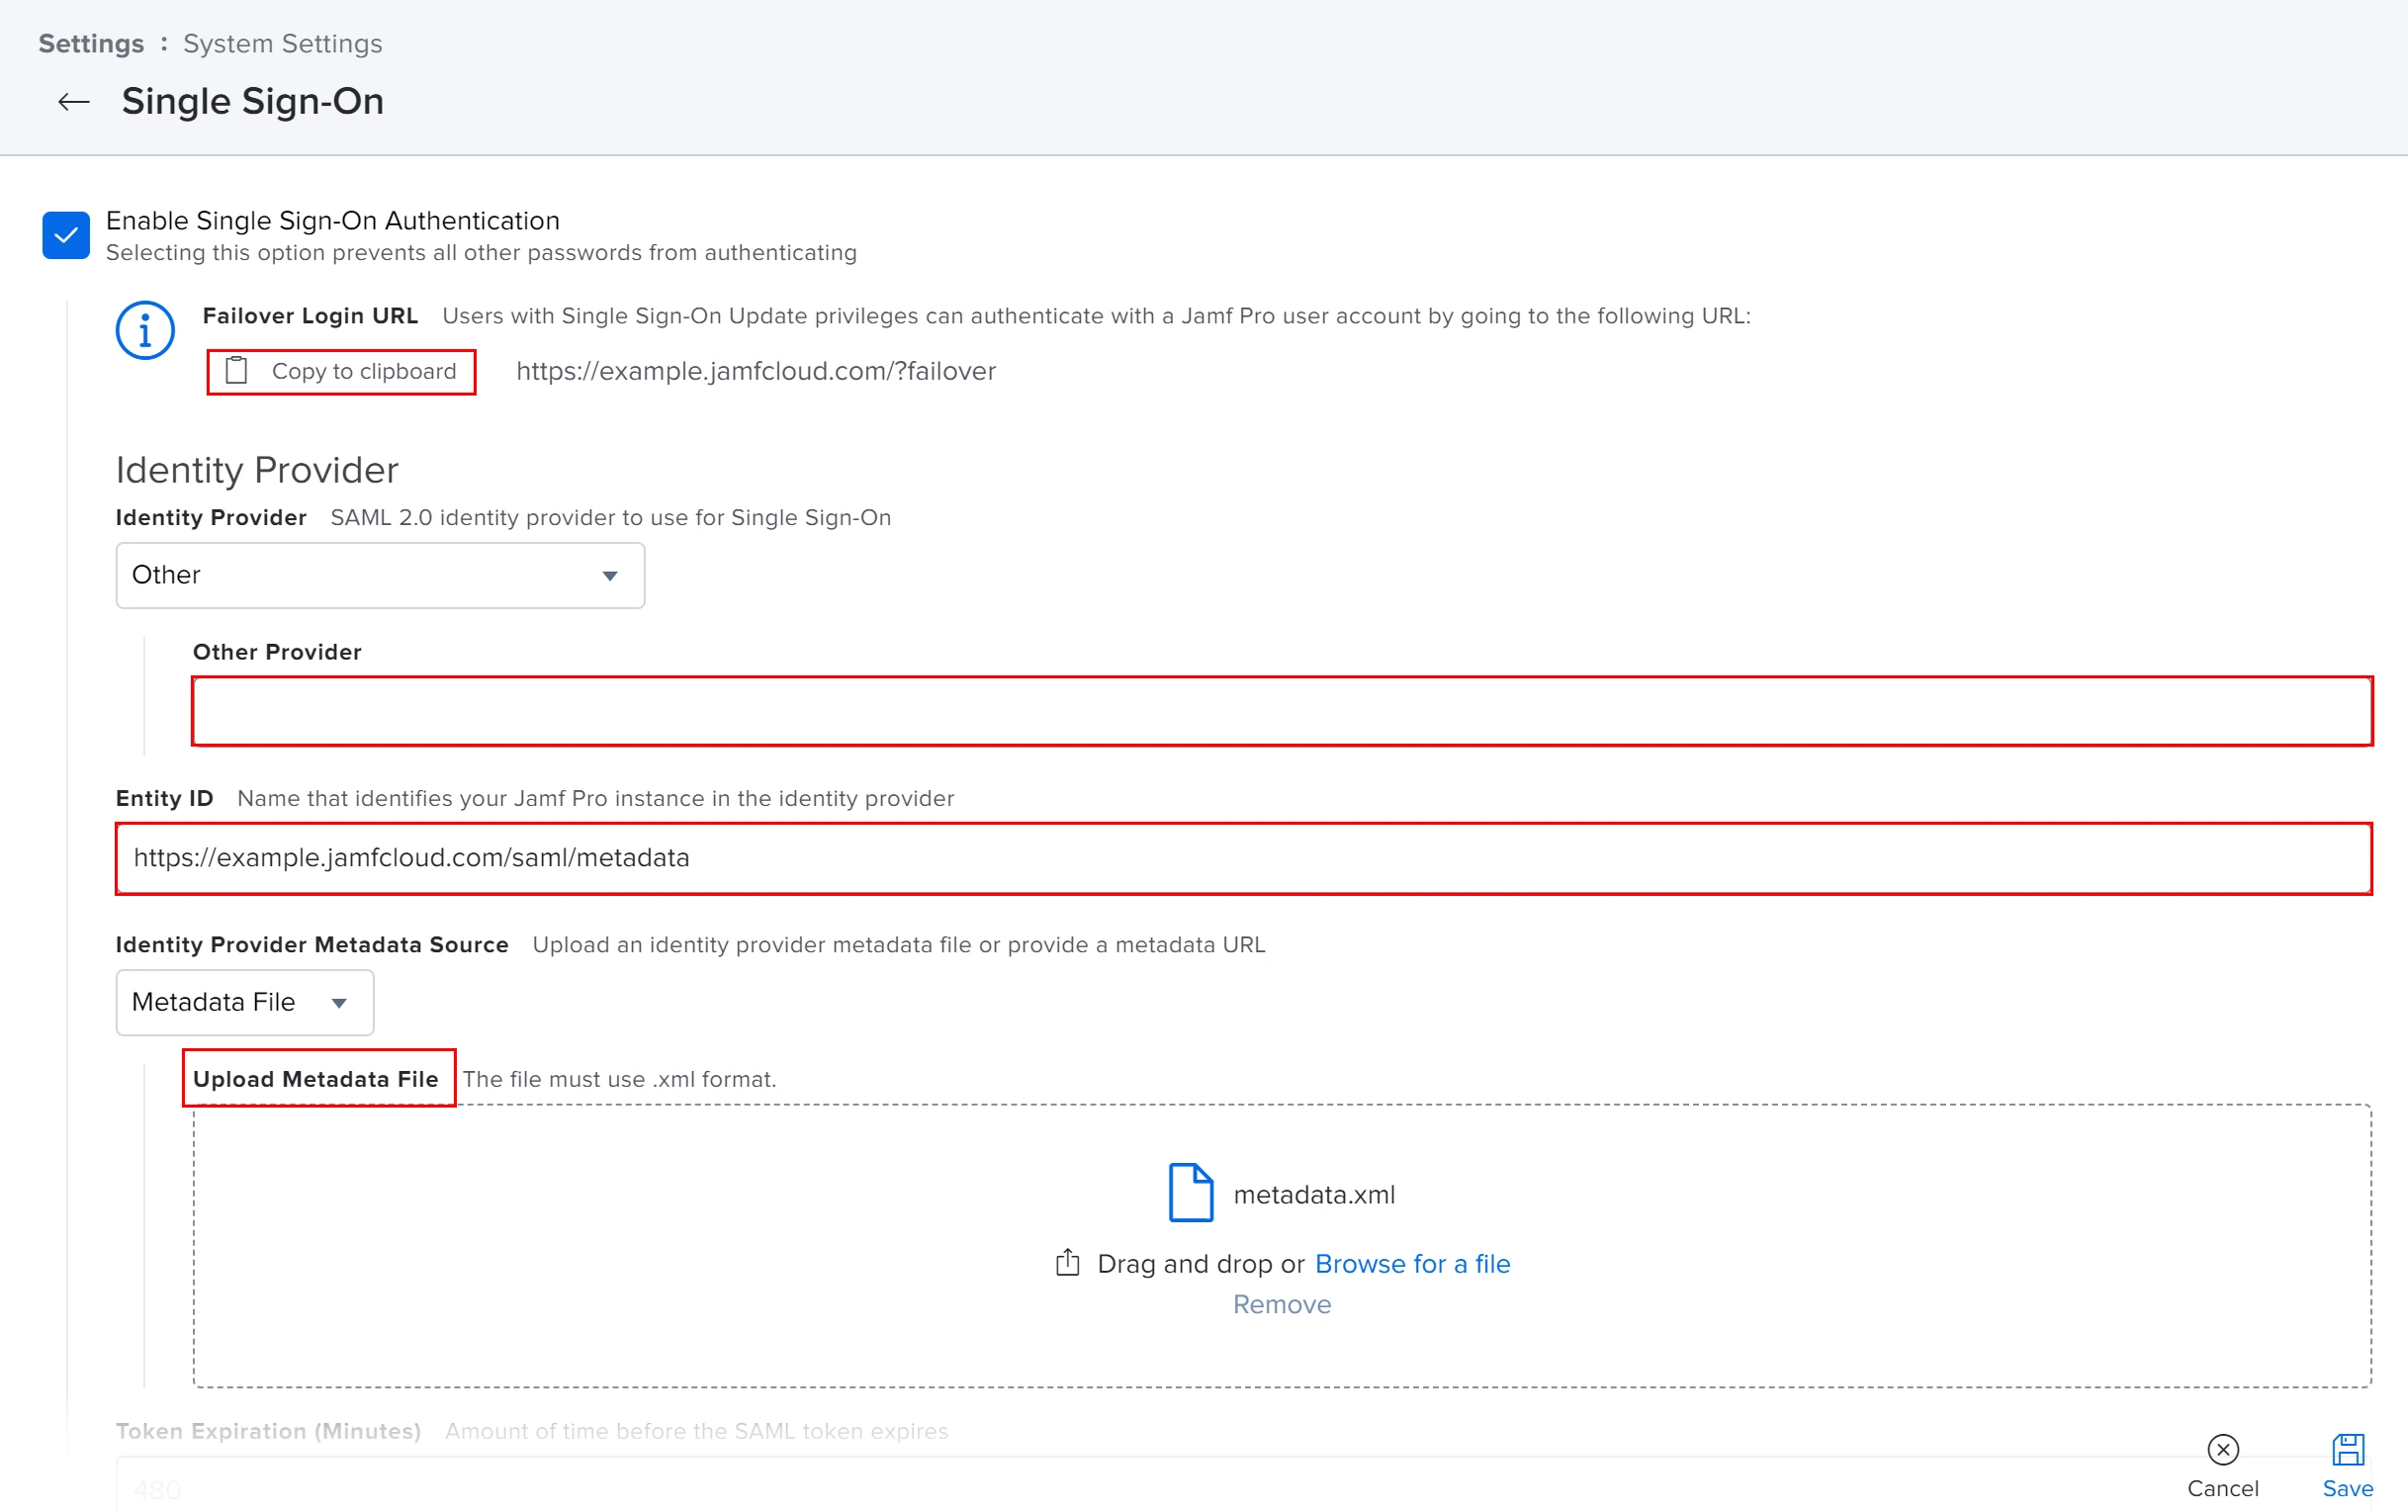Click the metadata.xml file icon

point(1189,1192)
